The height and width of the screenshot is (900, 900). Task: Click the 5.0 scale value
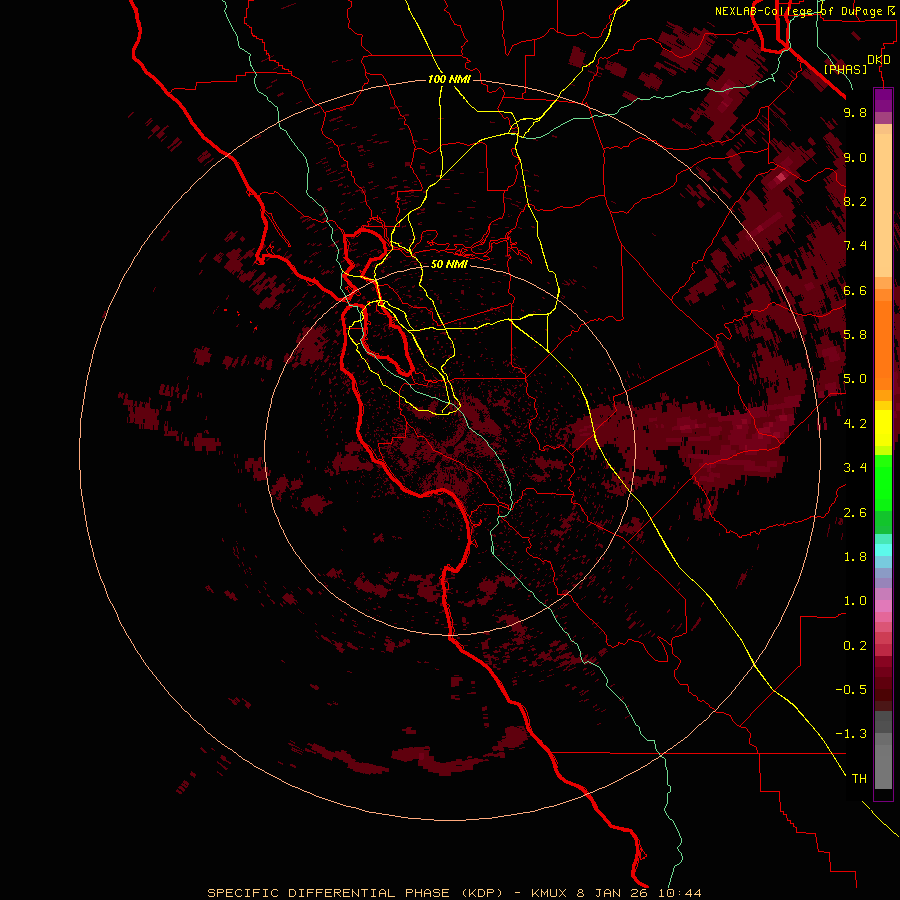855,379
